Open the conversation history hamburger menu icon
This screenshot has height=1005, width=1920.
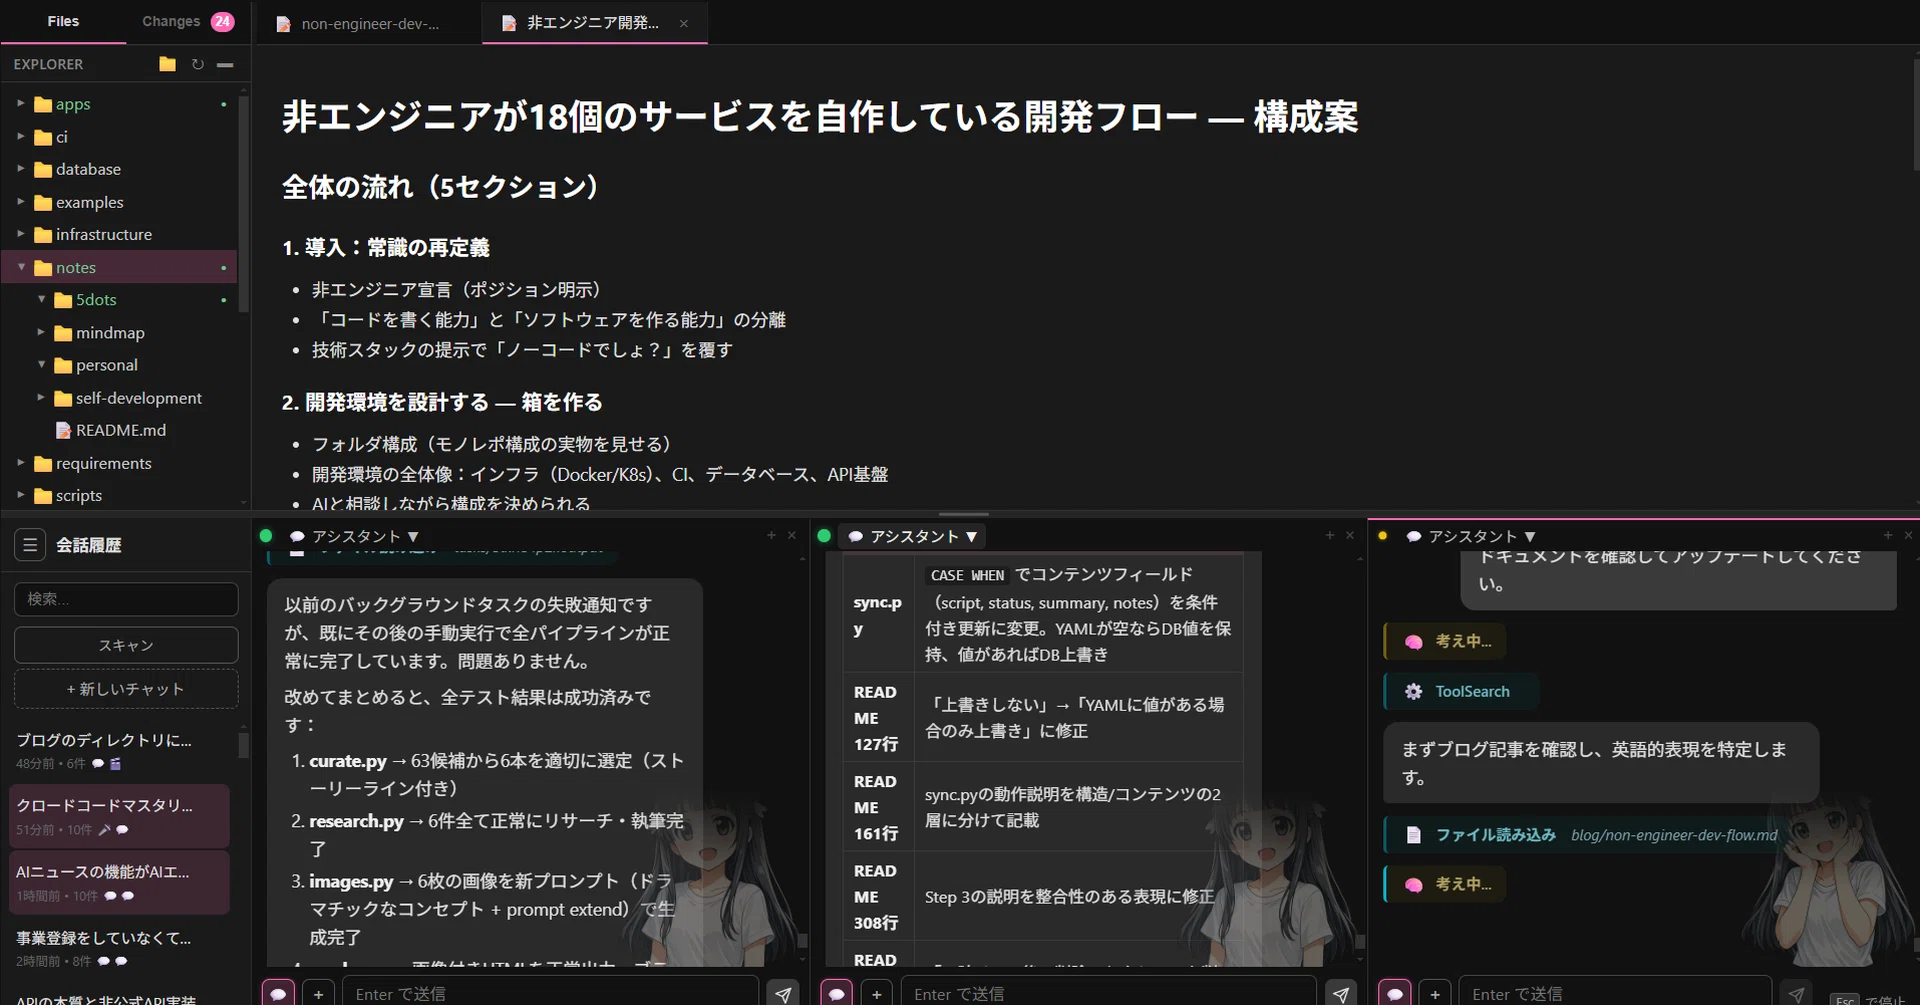30,545
